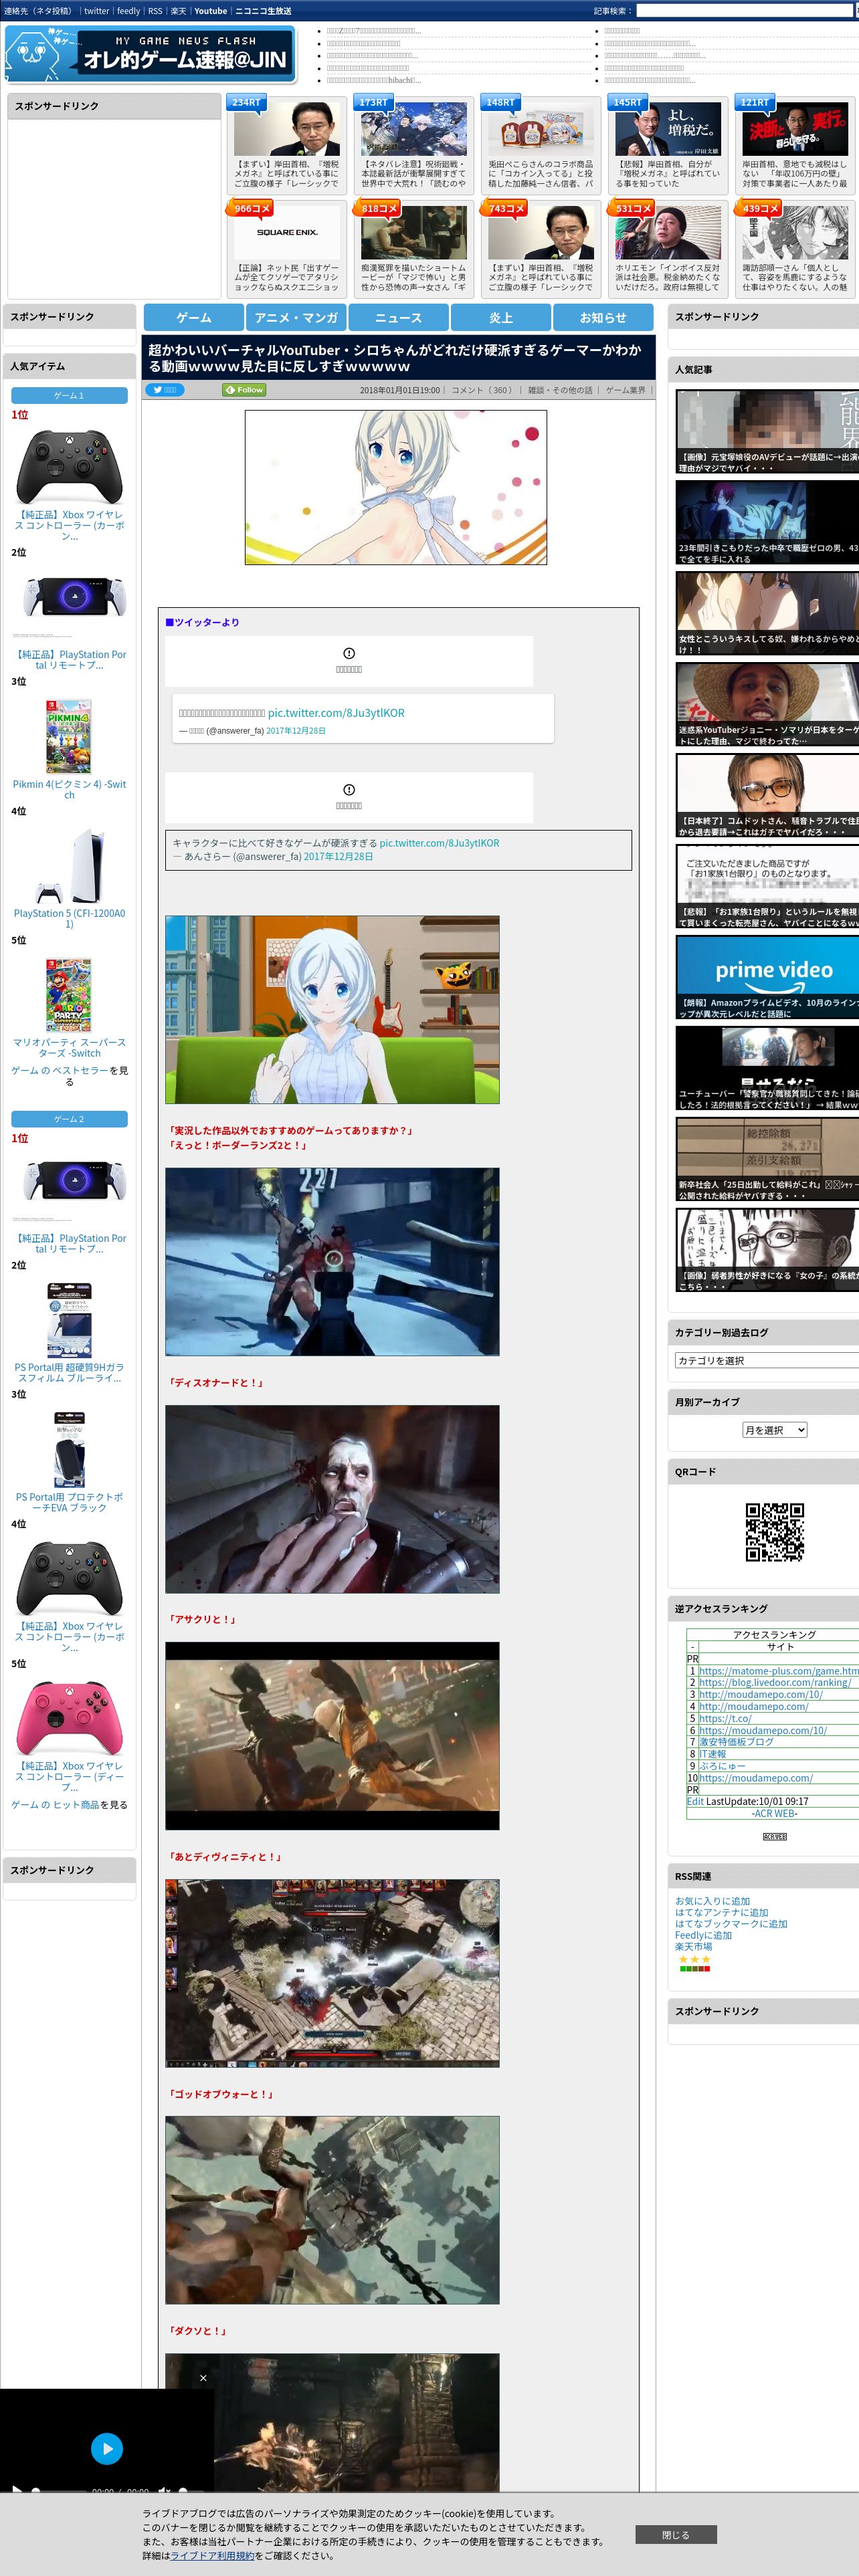
Task: Click the pink Xbox controller product image
Action: tap(69, 1717)
